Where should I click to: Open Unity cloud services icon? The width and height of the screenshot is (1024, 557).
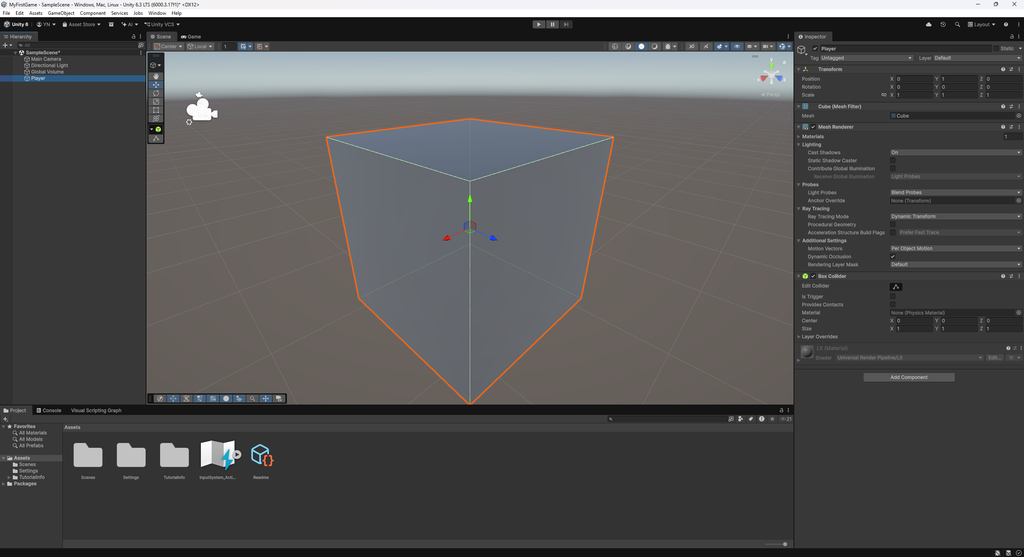(929, 24)
